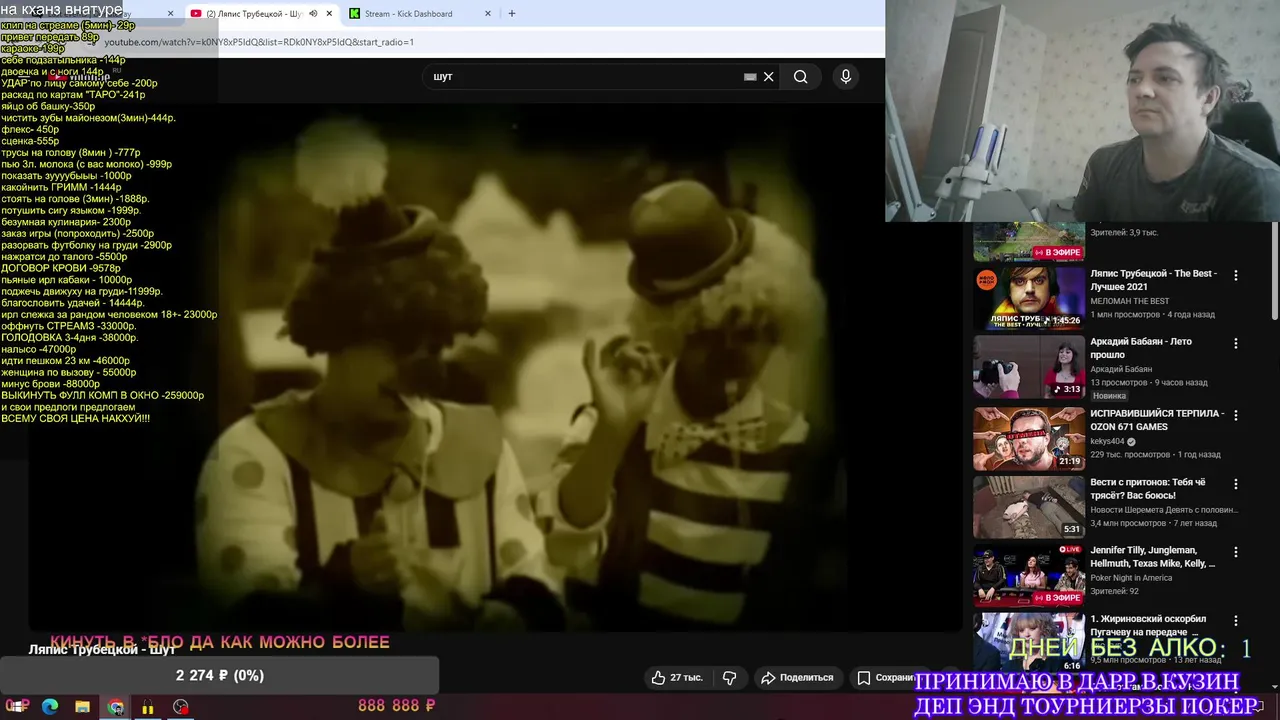Open title Ляпис Трубецкой - The Best - Лучшее 2021
Viewport: 1280px width, 720px height.
tap(1153, 280)
